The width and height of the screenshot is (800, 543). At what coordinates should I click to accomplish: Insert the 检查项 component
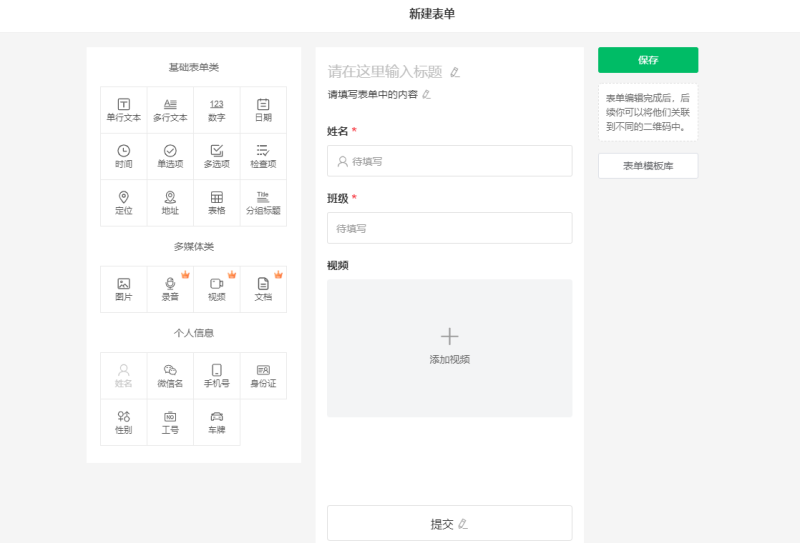(x=263, y=157)
